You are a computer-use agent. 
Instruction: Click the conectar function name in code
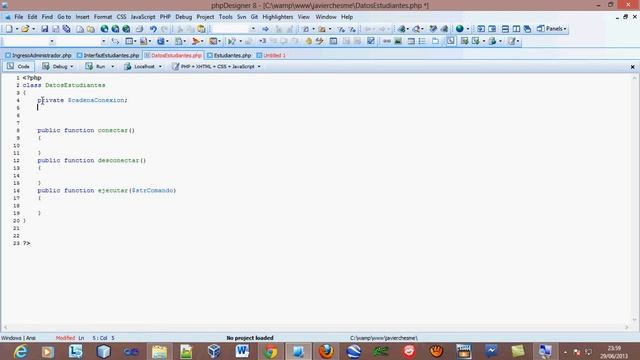tap(113, 130)
